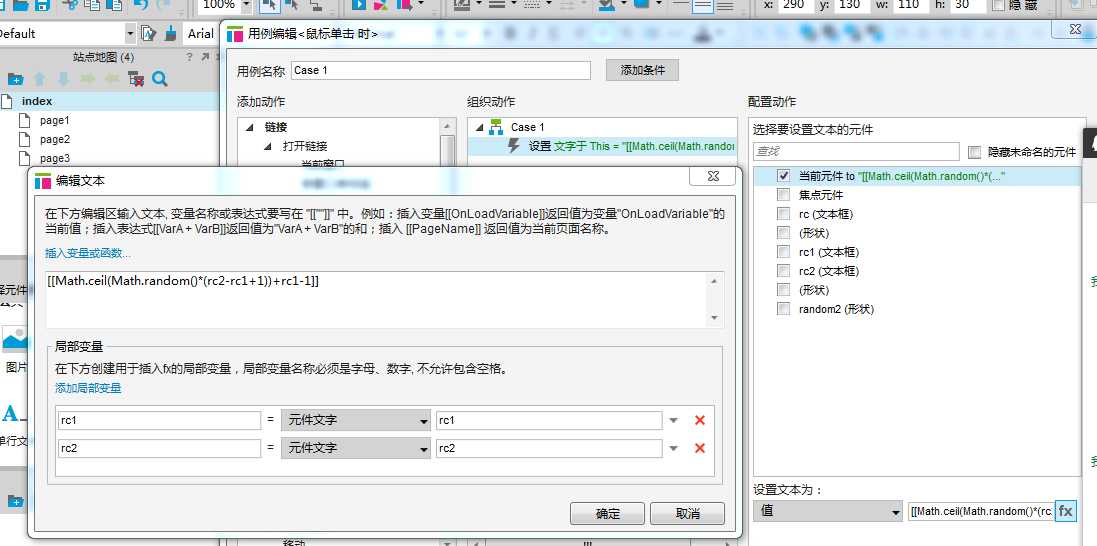The image size is (1097, 546).
Task: Click the 用例名称 Case 1 input field
Action: click(x=441, y=70)
